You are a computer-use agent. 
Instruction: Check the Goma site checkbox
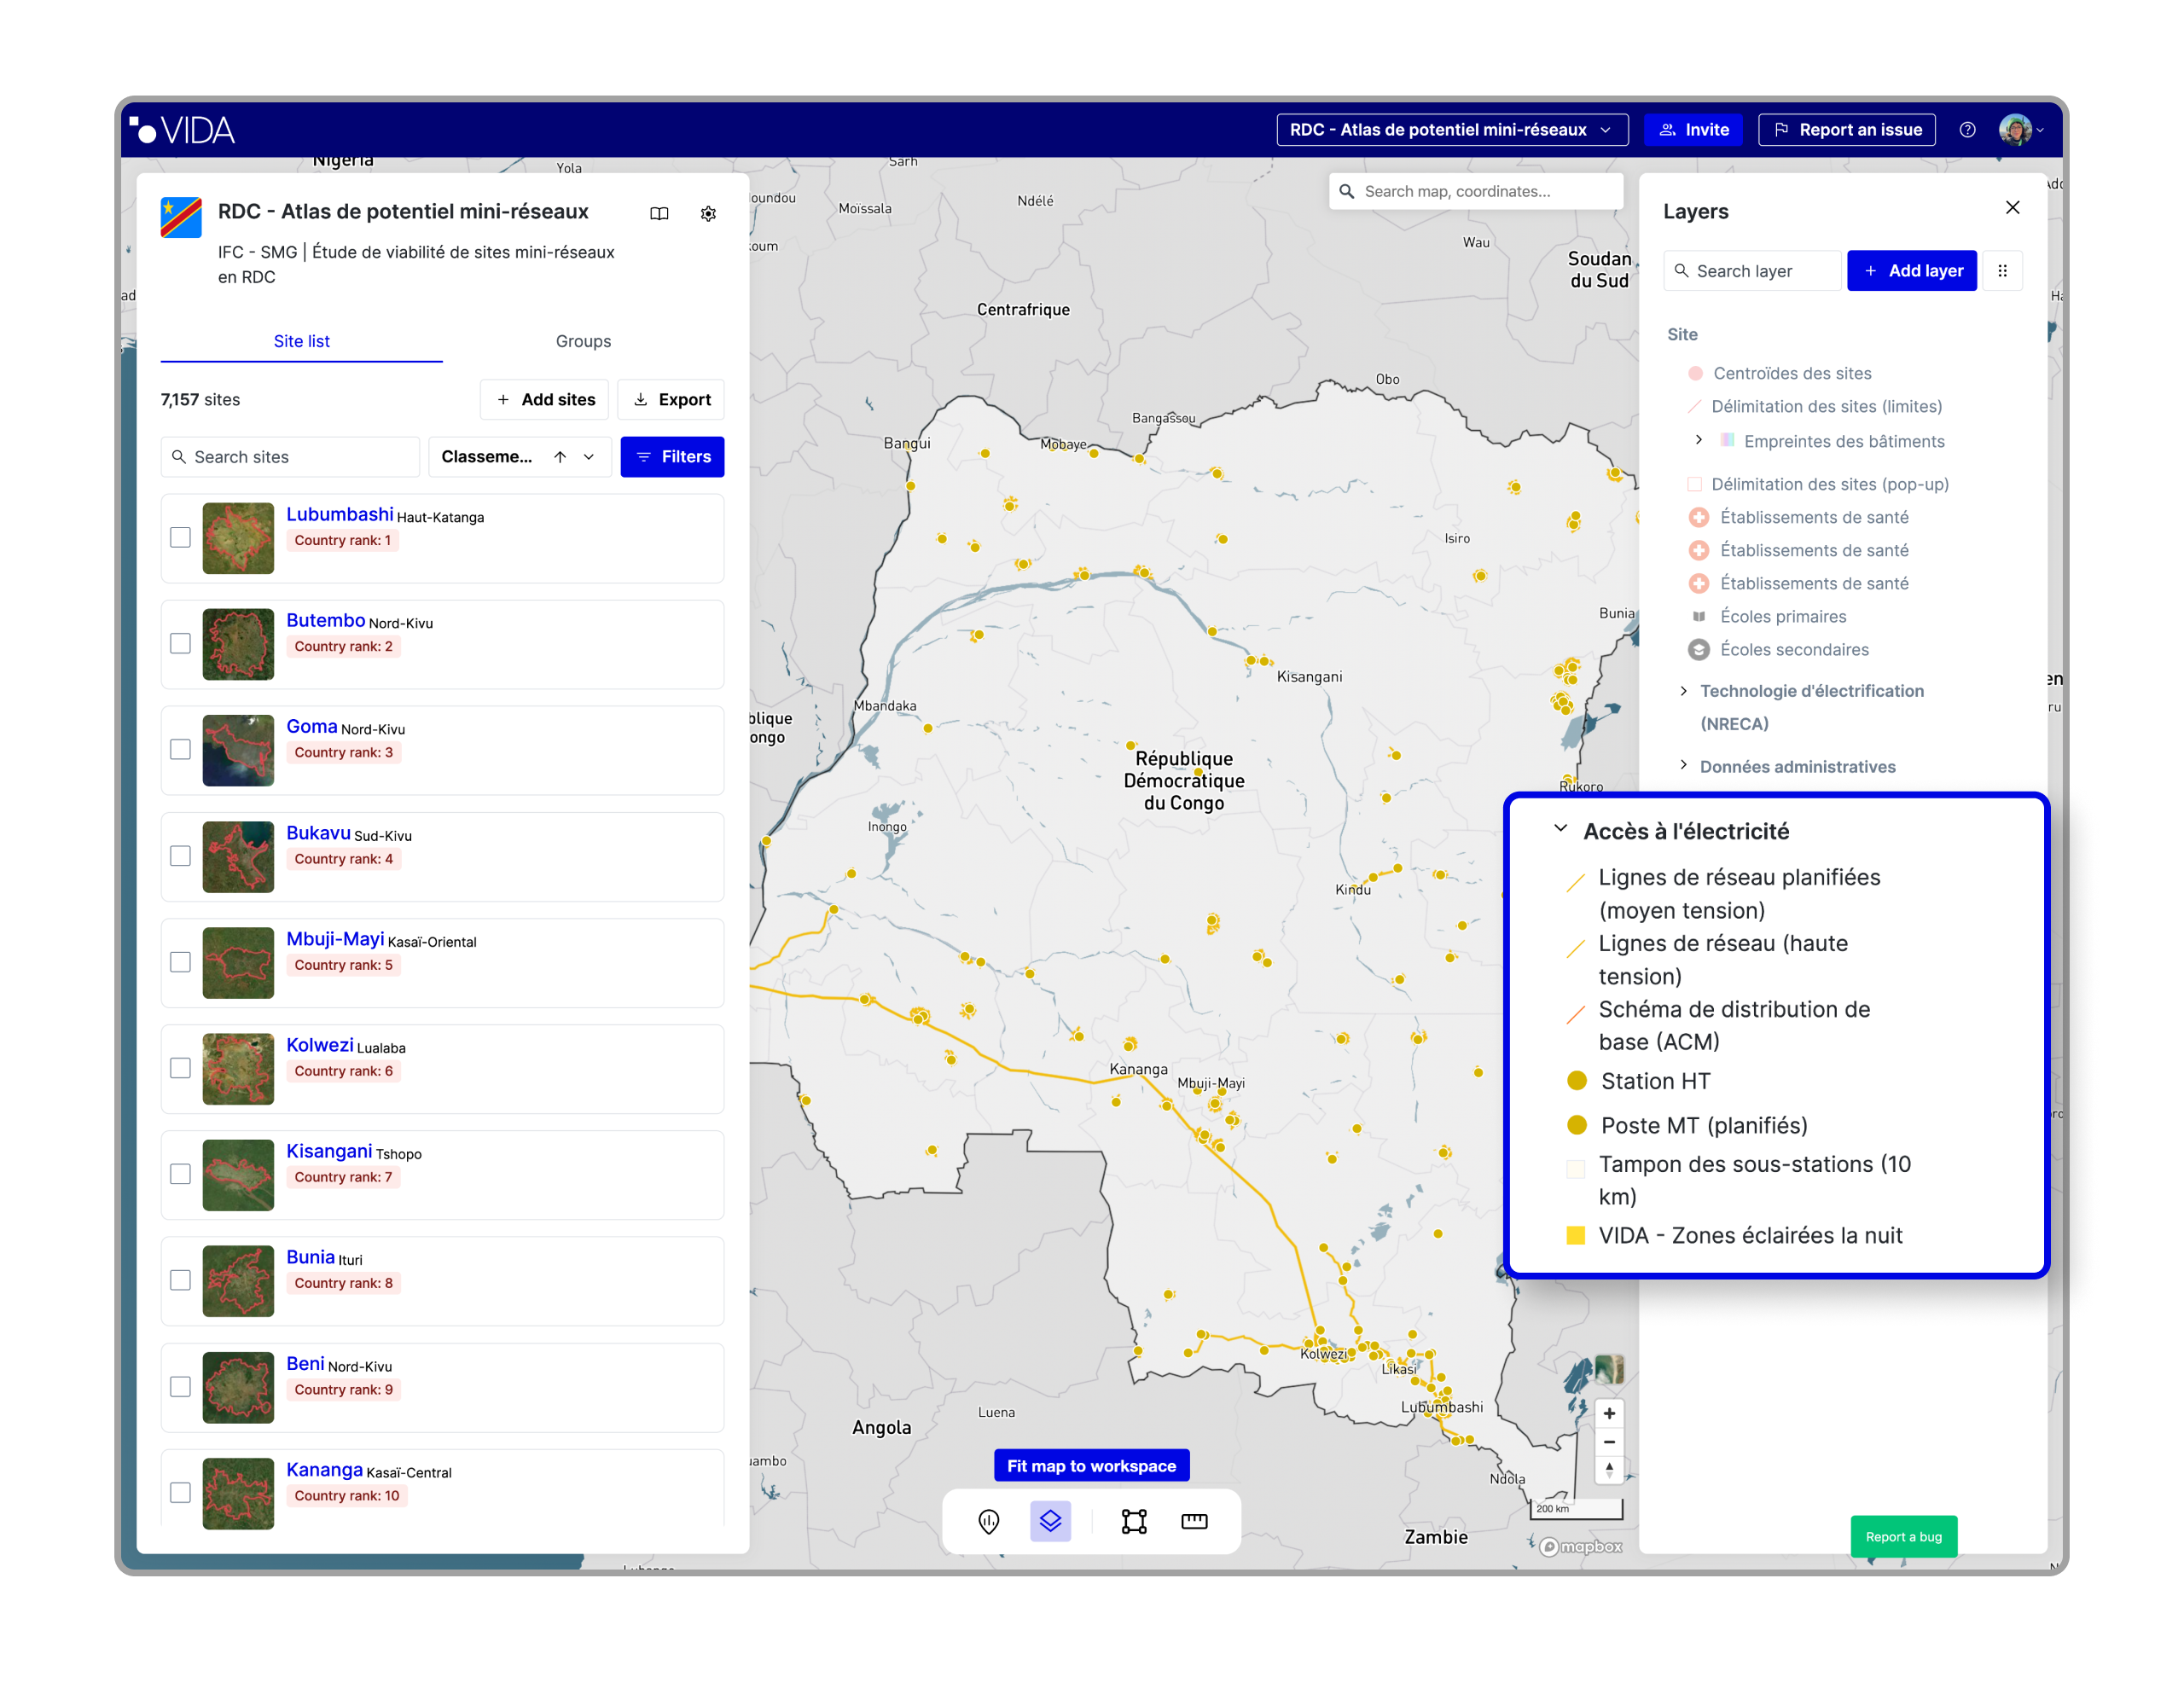[x=180, y=750]
